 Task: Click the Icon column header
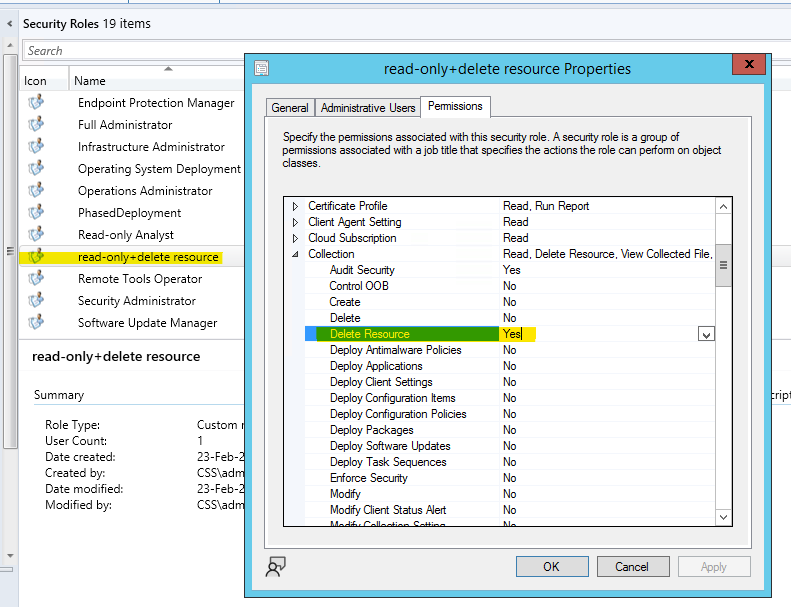pos(44,81)
